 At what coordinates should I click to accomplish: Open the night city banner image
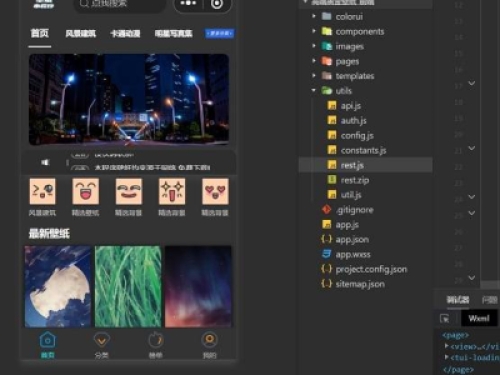129,99
